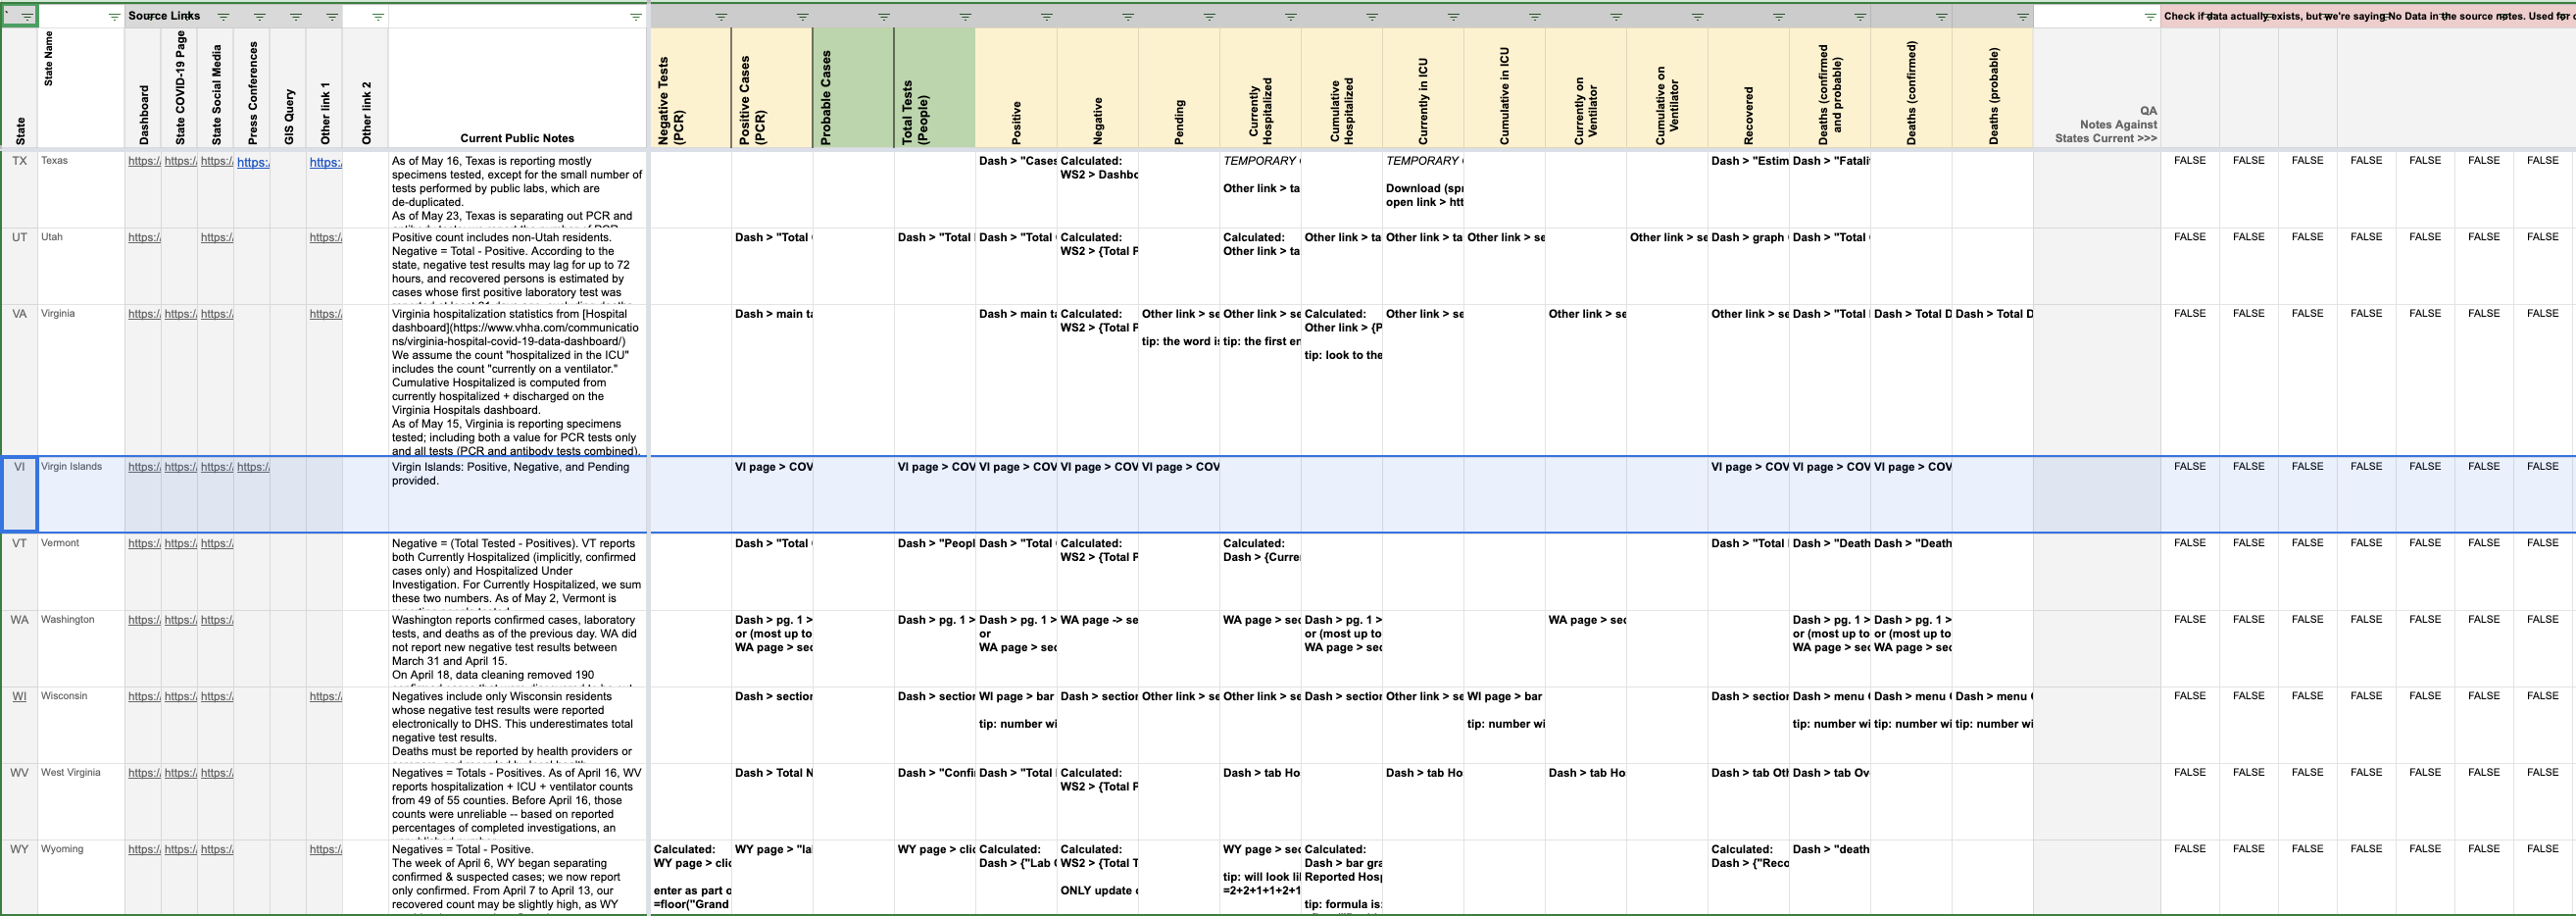This screenshot has height=916, width=2576.
Task: Open filter icon above Total Tests (People) column
Action: [965, 17]
